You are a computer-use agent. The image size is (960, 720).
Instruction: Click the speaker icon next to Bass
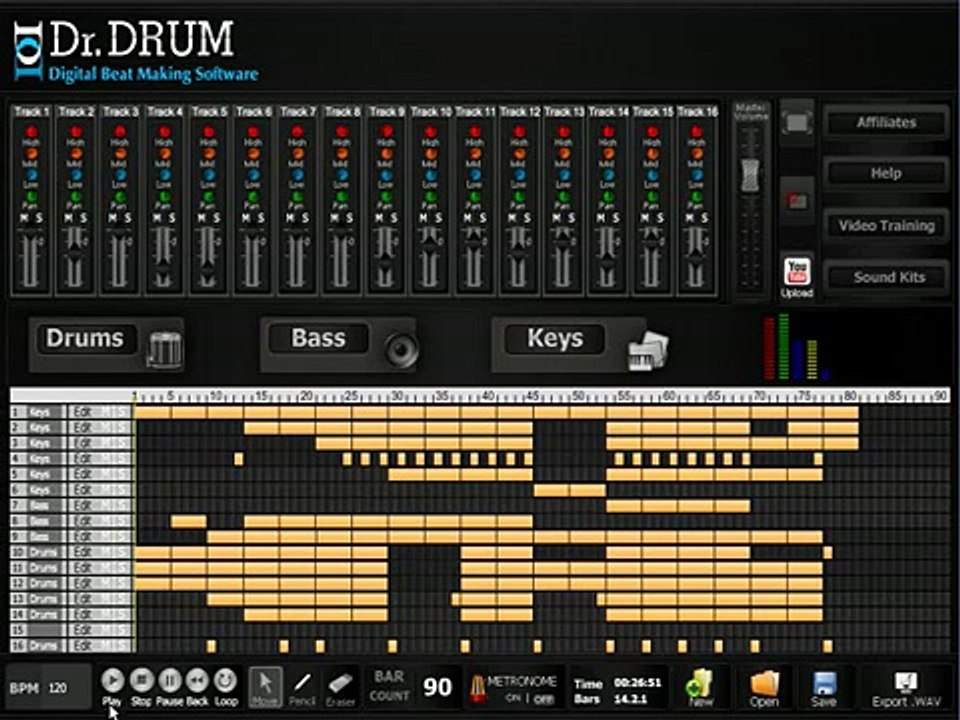pyautogui.click(x=401, y=350)
